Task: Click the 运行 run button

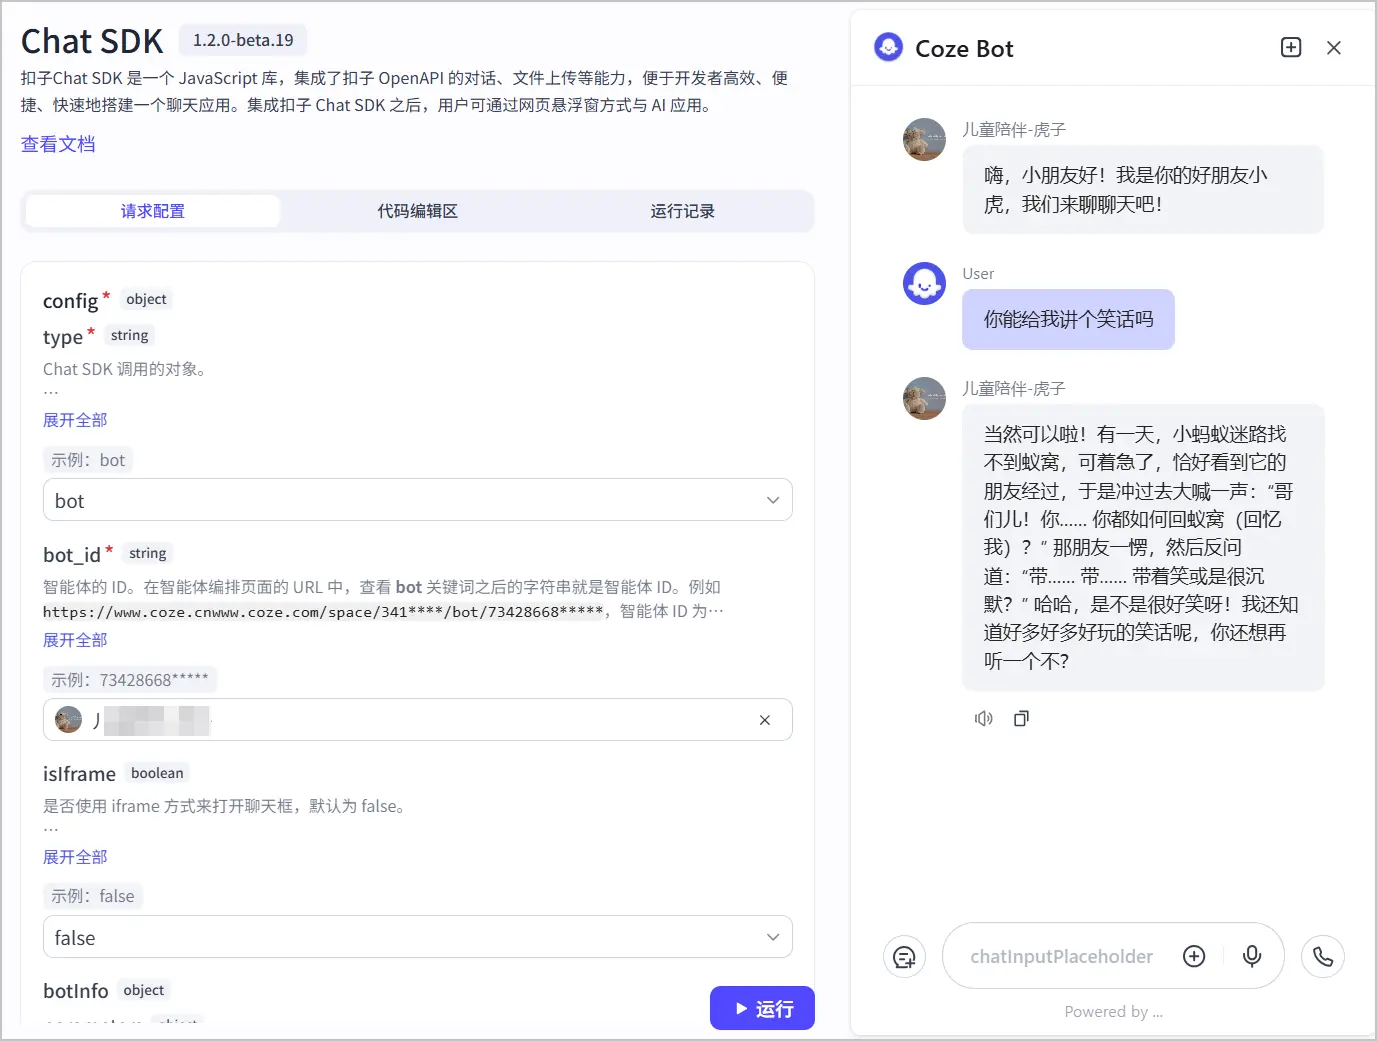Action: point(762,1008)
